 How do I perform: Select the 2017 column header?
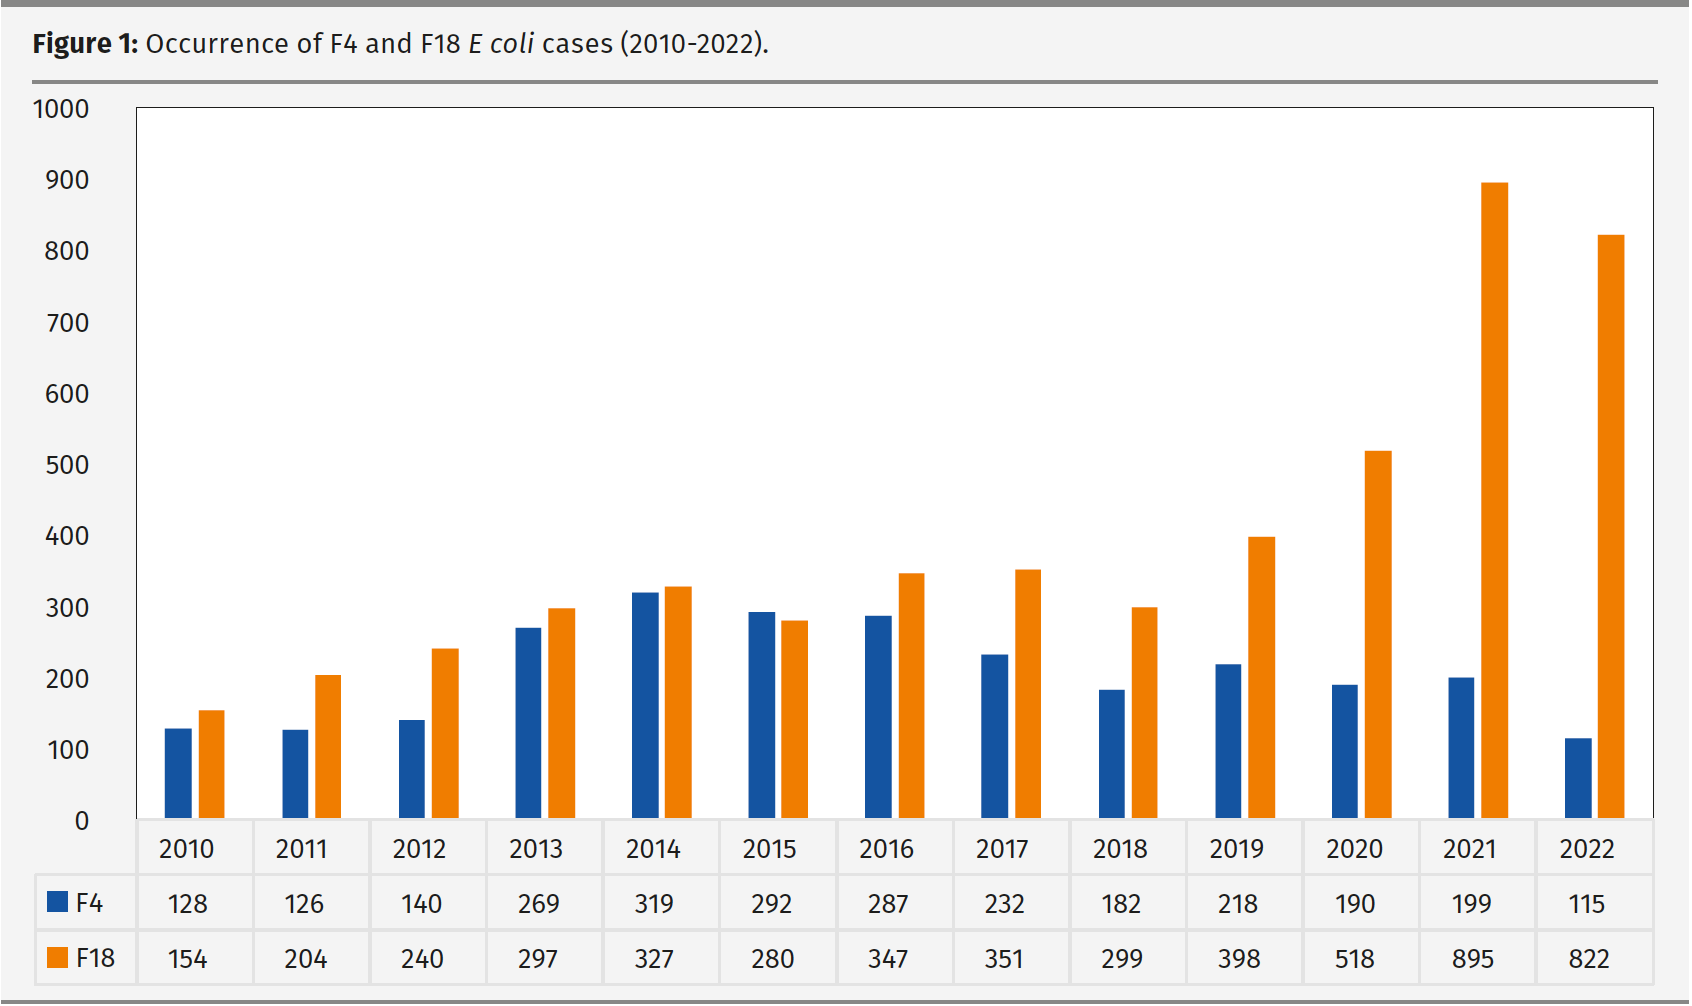point(1003,849)
